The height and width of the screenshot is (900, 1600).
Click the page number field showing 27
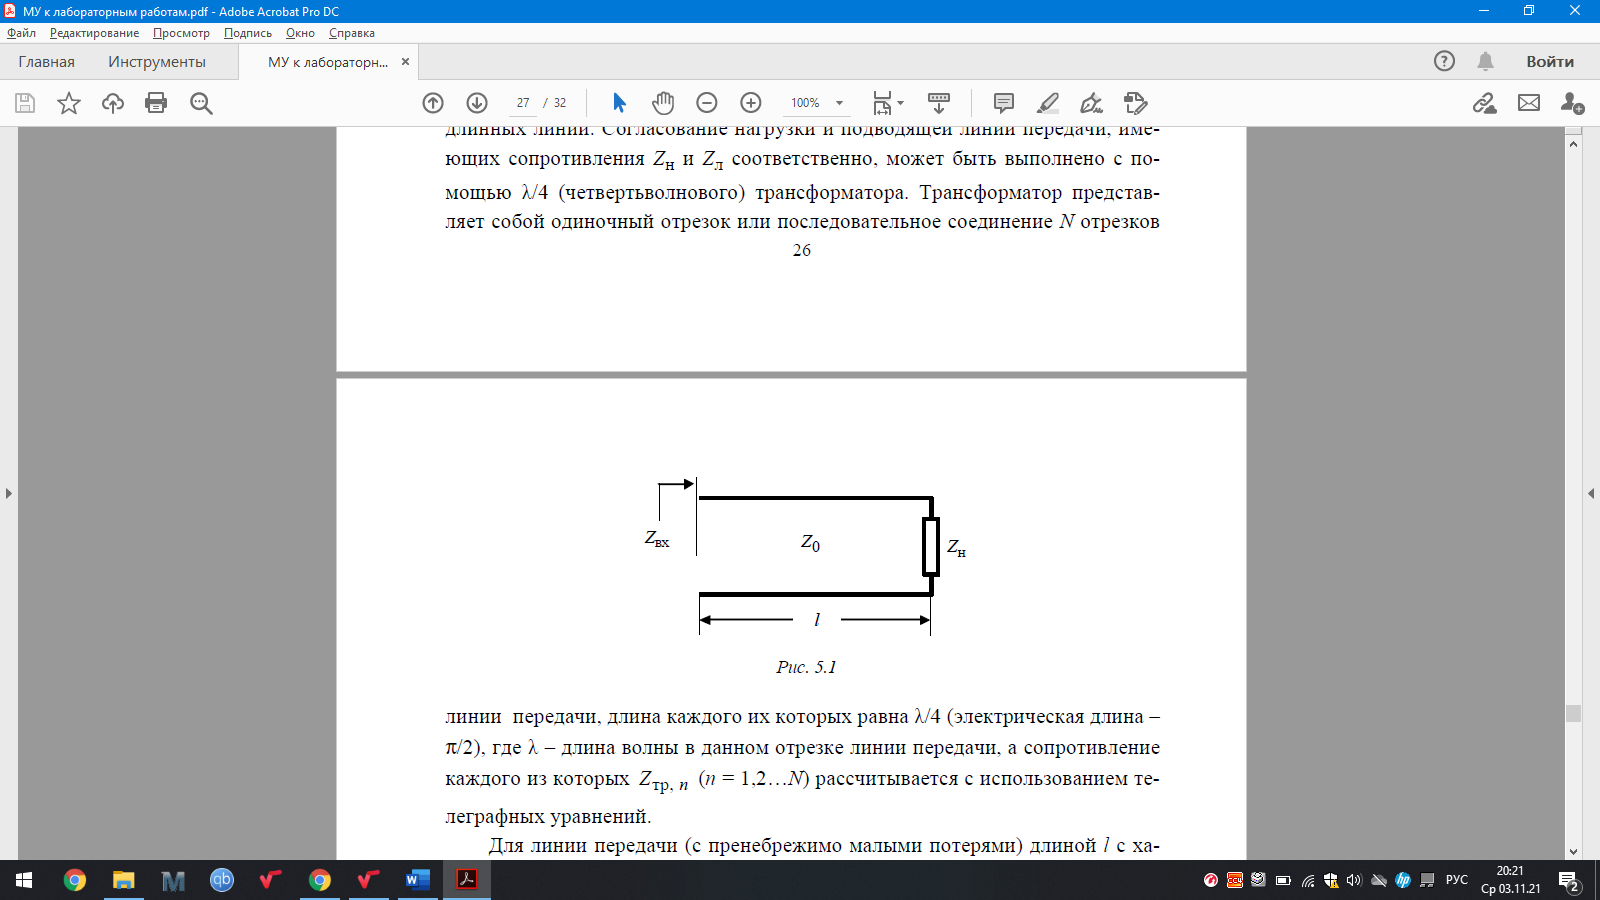click(523, 103)
